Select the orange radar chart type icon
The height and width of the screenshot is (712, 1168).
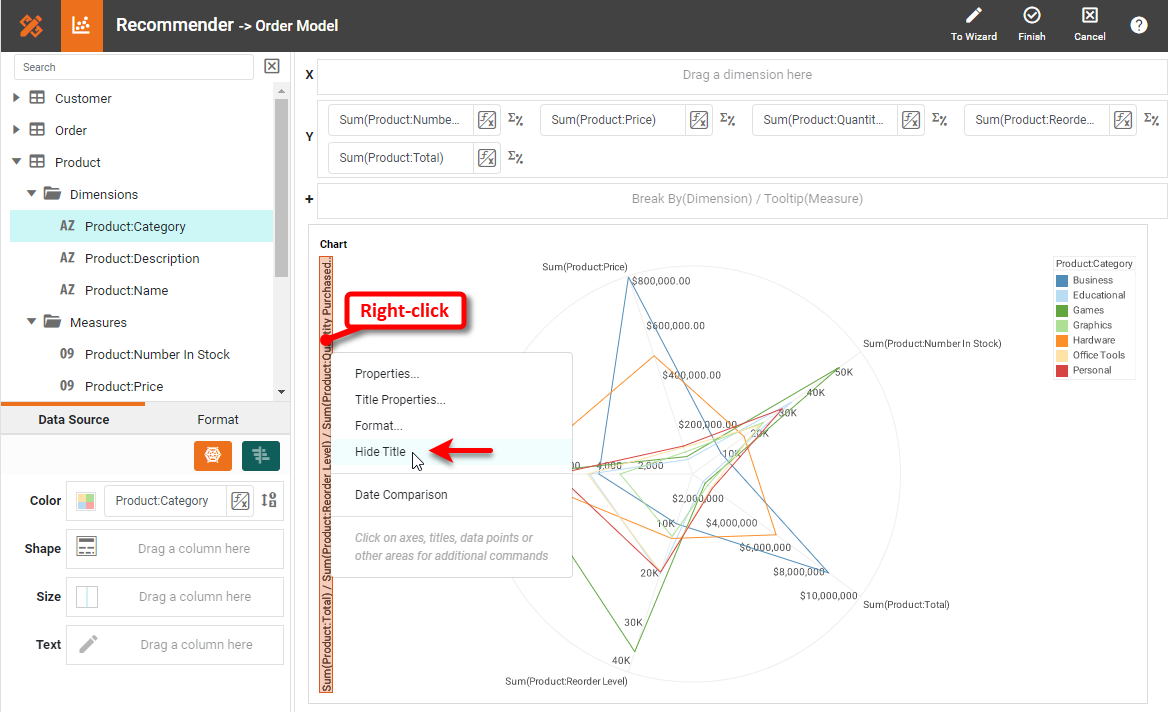212,456
